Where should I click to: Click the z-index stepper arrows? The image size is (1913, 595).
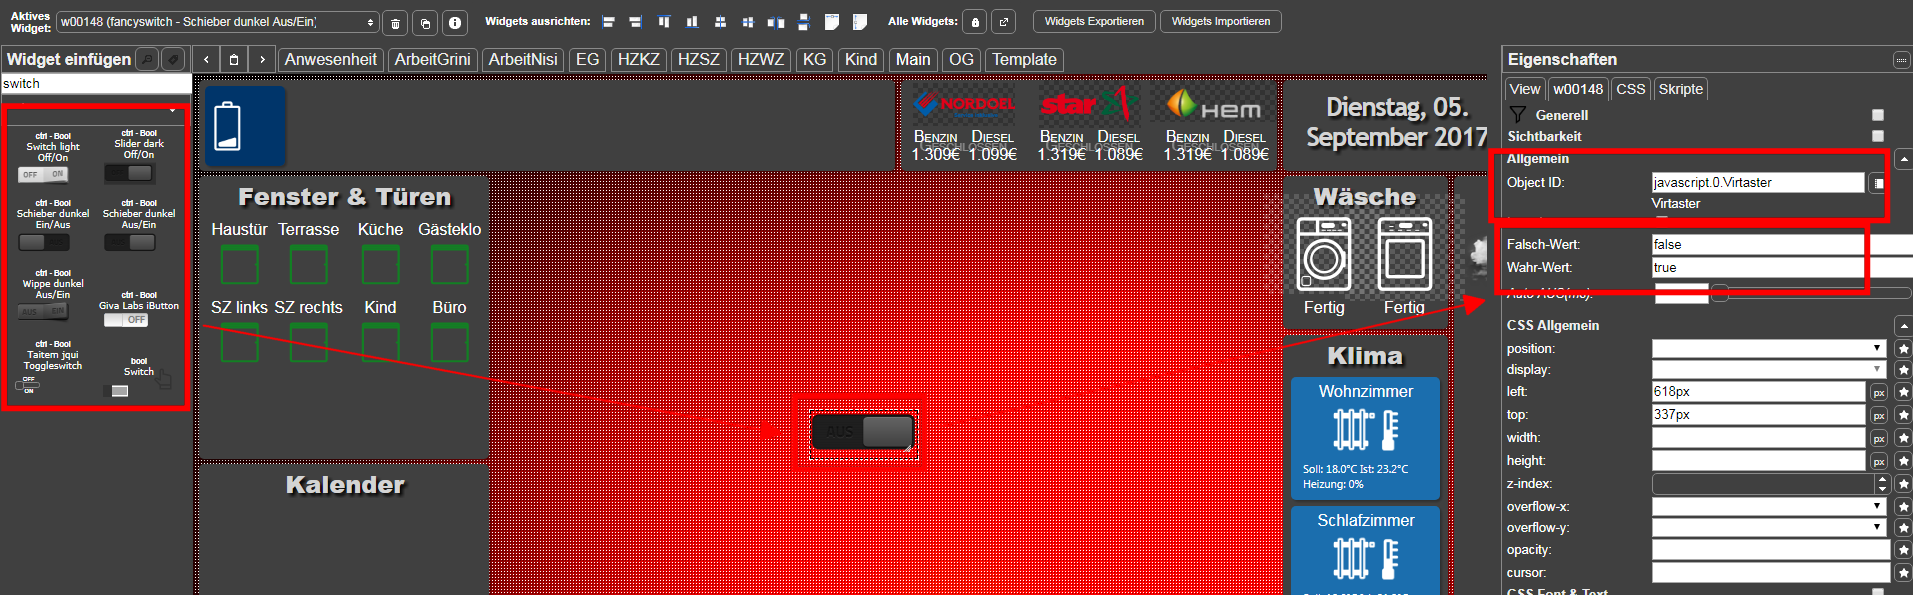[x=1882, y=484]
